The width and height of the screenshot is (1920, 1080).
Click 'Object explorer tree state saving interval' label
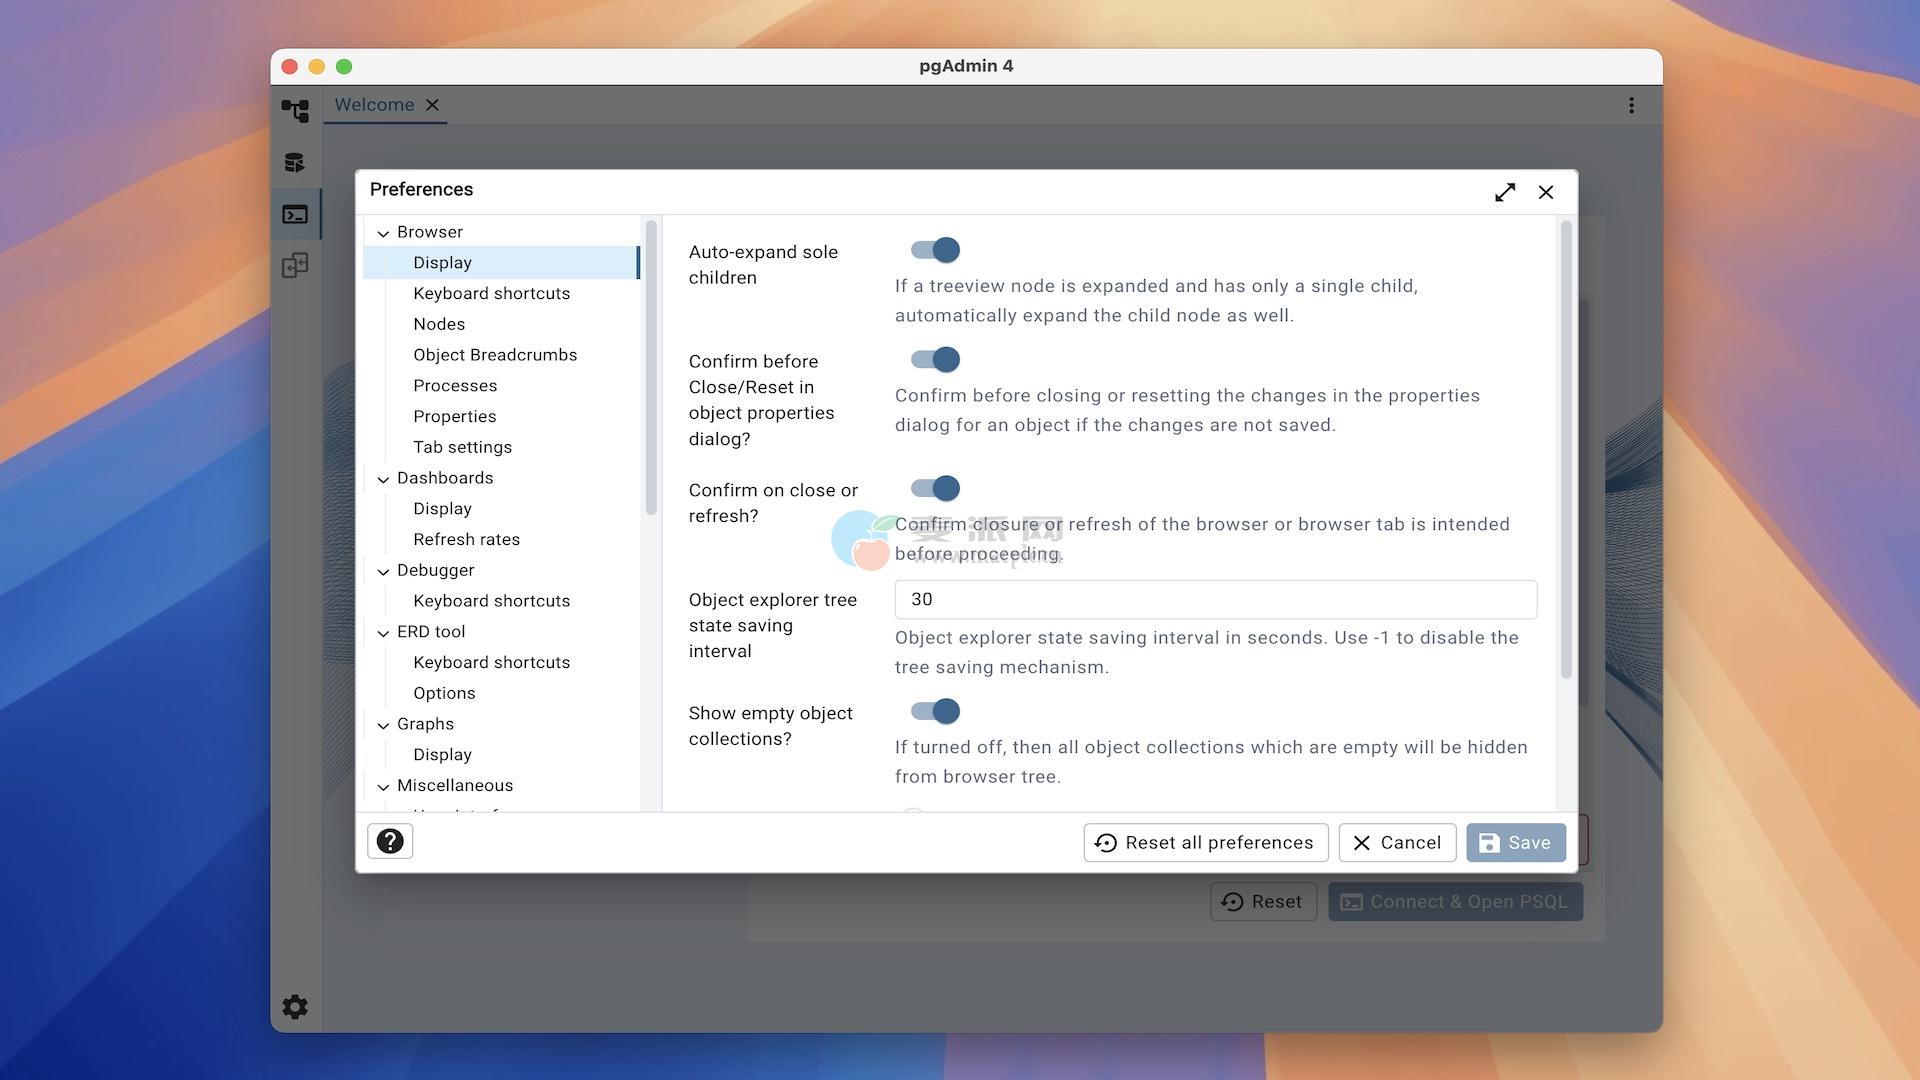click(x=772, y=625)
